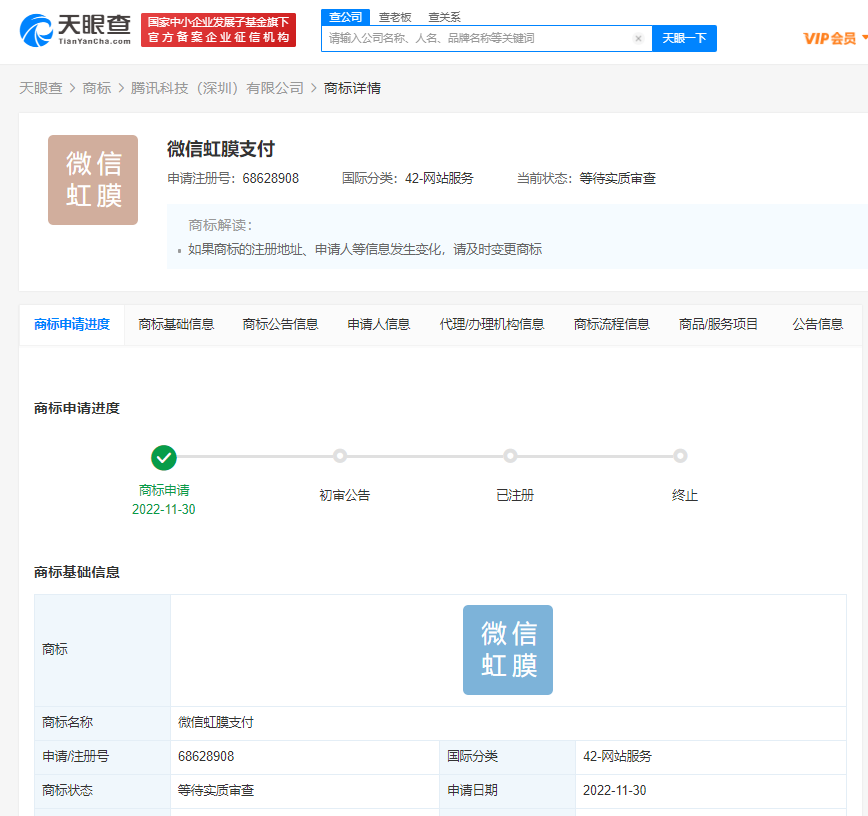This screenshot has height=816, width=868.
Task: Go to 腾讯科技(深圳)有限公司 breadcrumb link
Action: [x=217, y=88]
